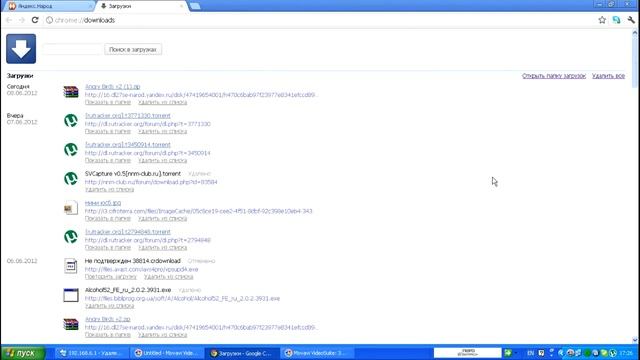Image resolution: width=640 pixels, height=360 pixels.
Task: Remove SVCapture torrent from list
Action: [109, 189]
